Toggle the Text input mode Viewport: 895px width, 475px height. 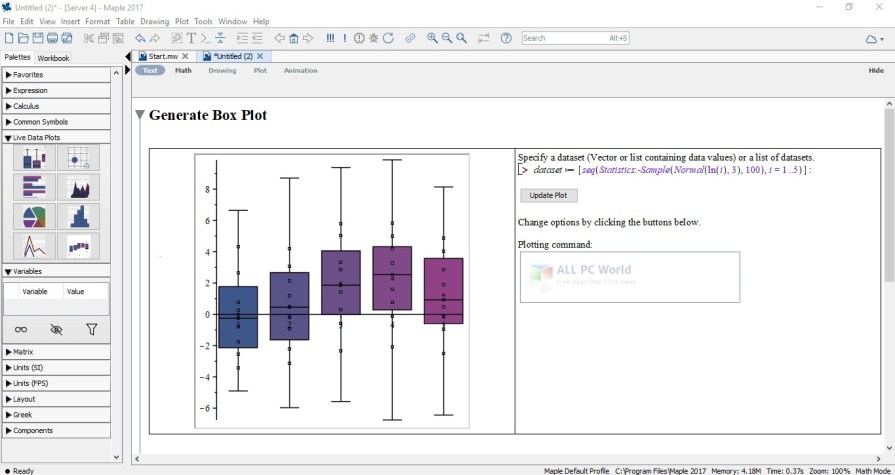pyautogui.click(x=150, y=71)
